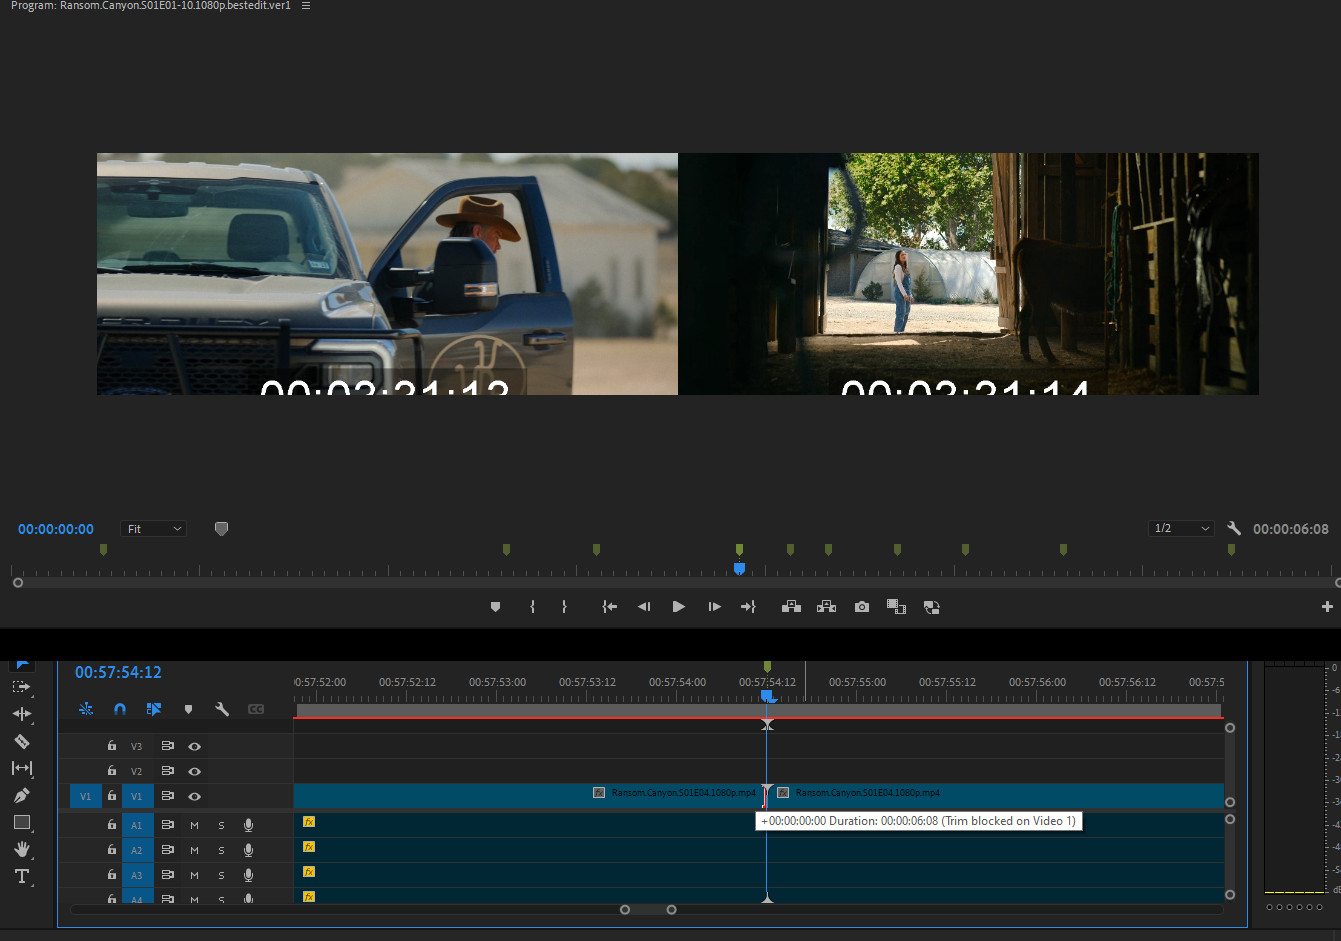Choose the Type tool

coord(21,876)
